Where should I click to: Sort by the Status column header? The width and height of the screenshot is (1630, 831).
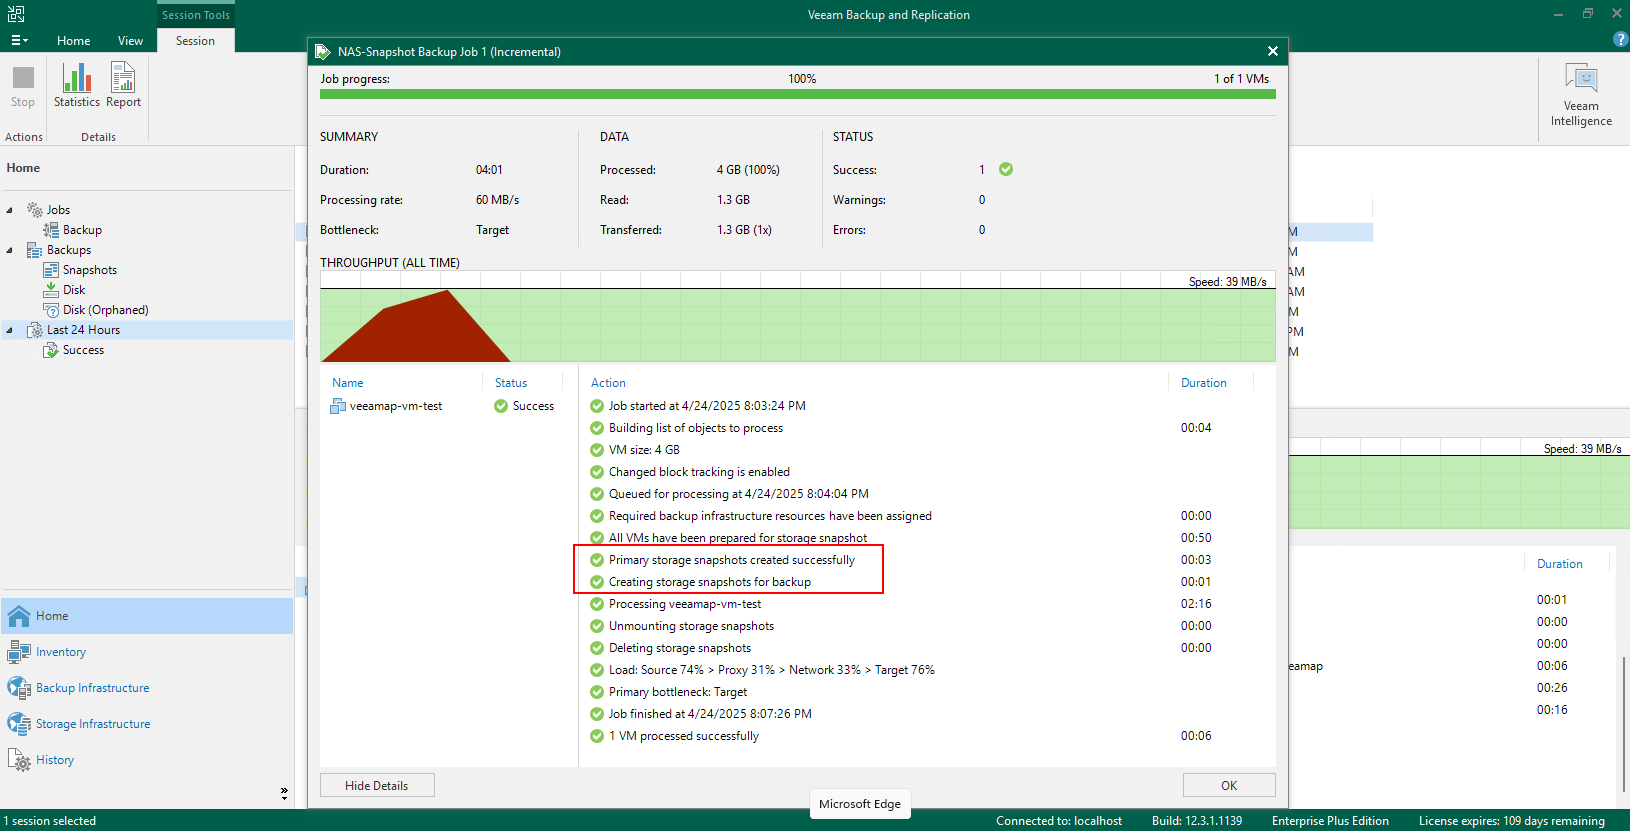[x=511, y=383]
